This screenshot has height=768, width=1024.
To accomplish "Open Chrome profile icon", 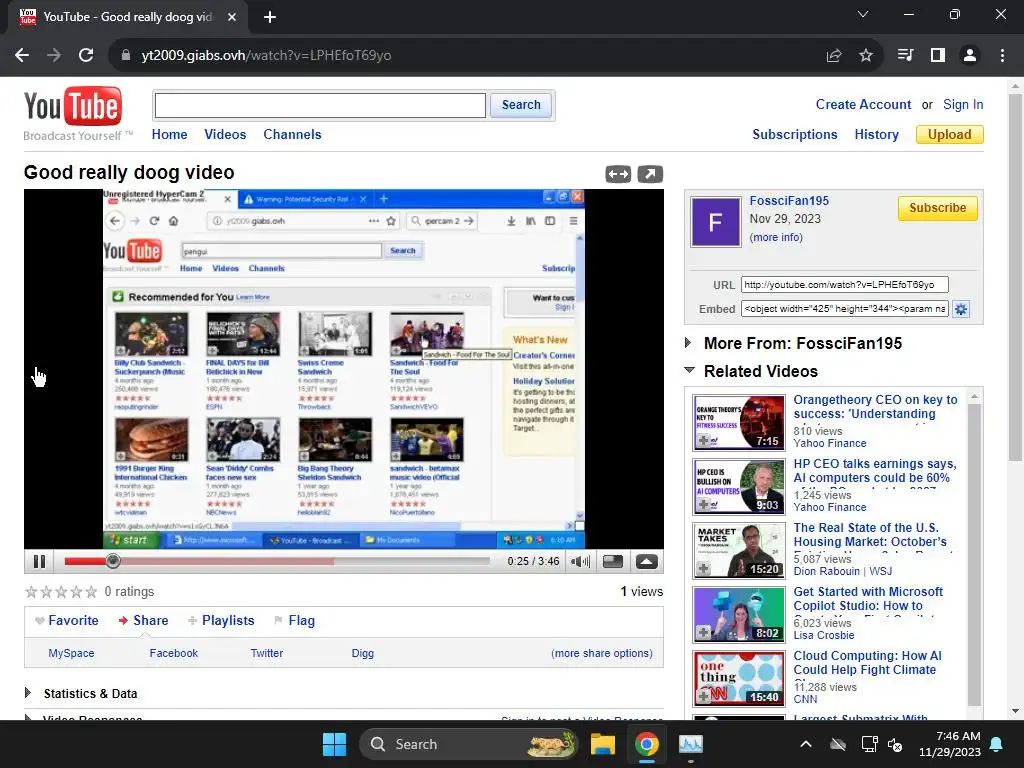I will pos(970,56).
